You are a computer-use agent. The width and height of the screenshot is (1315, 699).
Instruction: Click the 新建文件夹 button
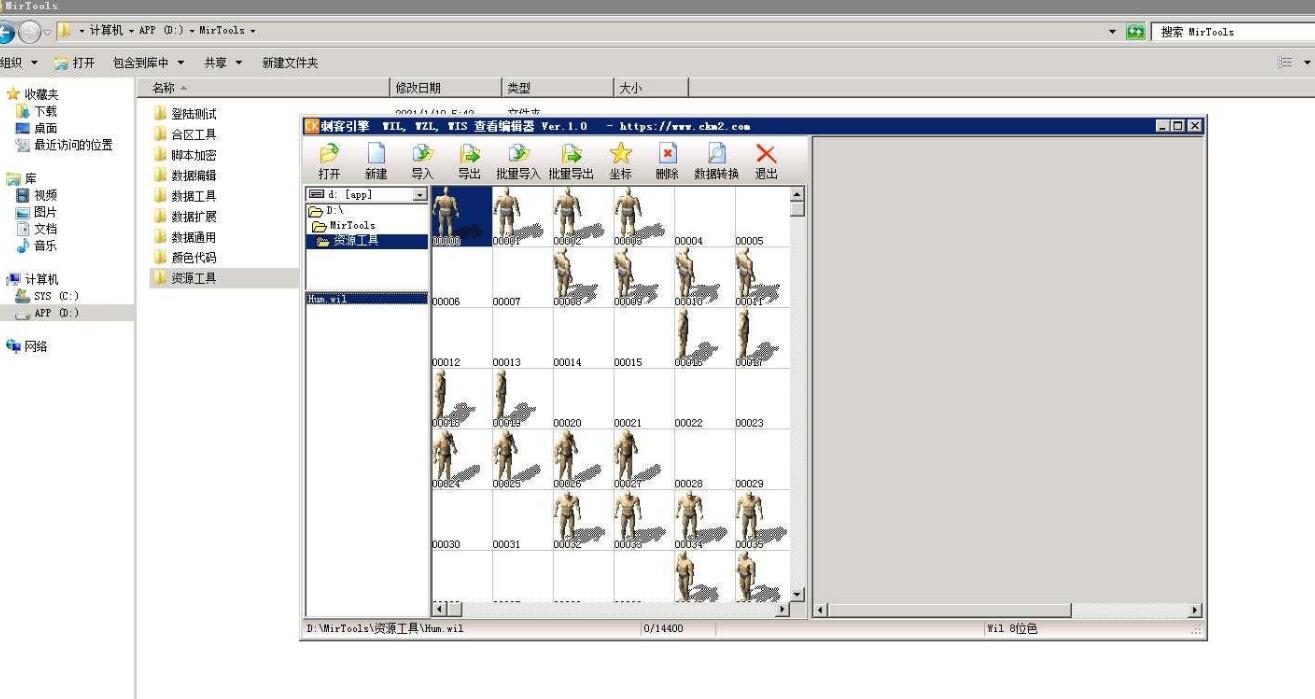(x=290, y=63)
